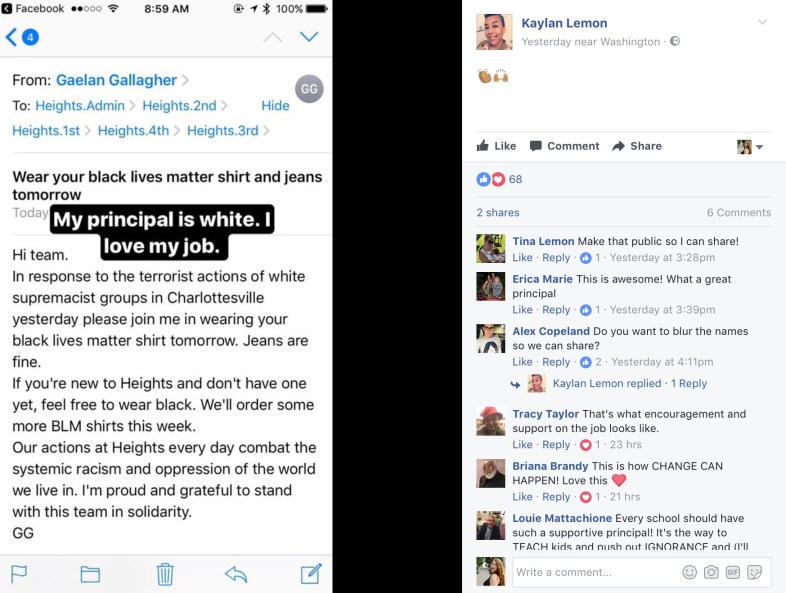
Task: Click the Write a comment field
Action: point(596,572)
